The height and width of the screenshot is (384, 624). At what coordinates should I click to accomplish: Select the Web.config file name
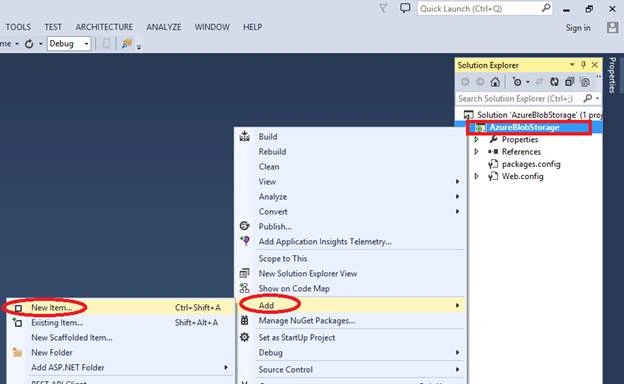point(522,176)
